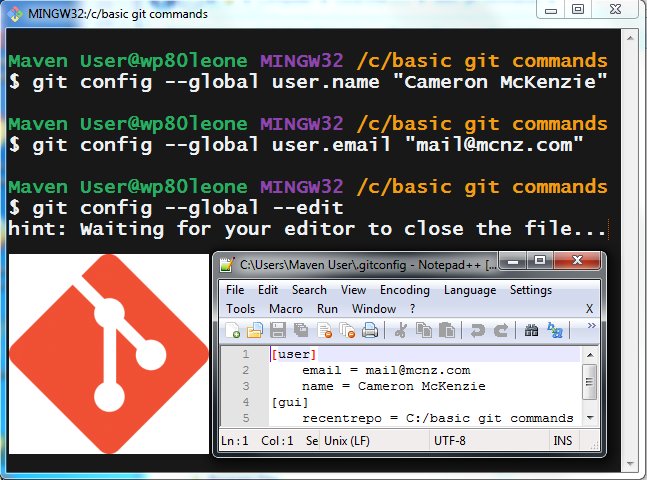Screen dimensions: 647x480
Task: Click the recentrepo = C:/basic git commands line
Action: click(x=438, y=418)
